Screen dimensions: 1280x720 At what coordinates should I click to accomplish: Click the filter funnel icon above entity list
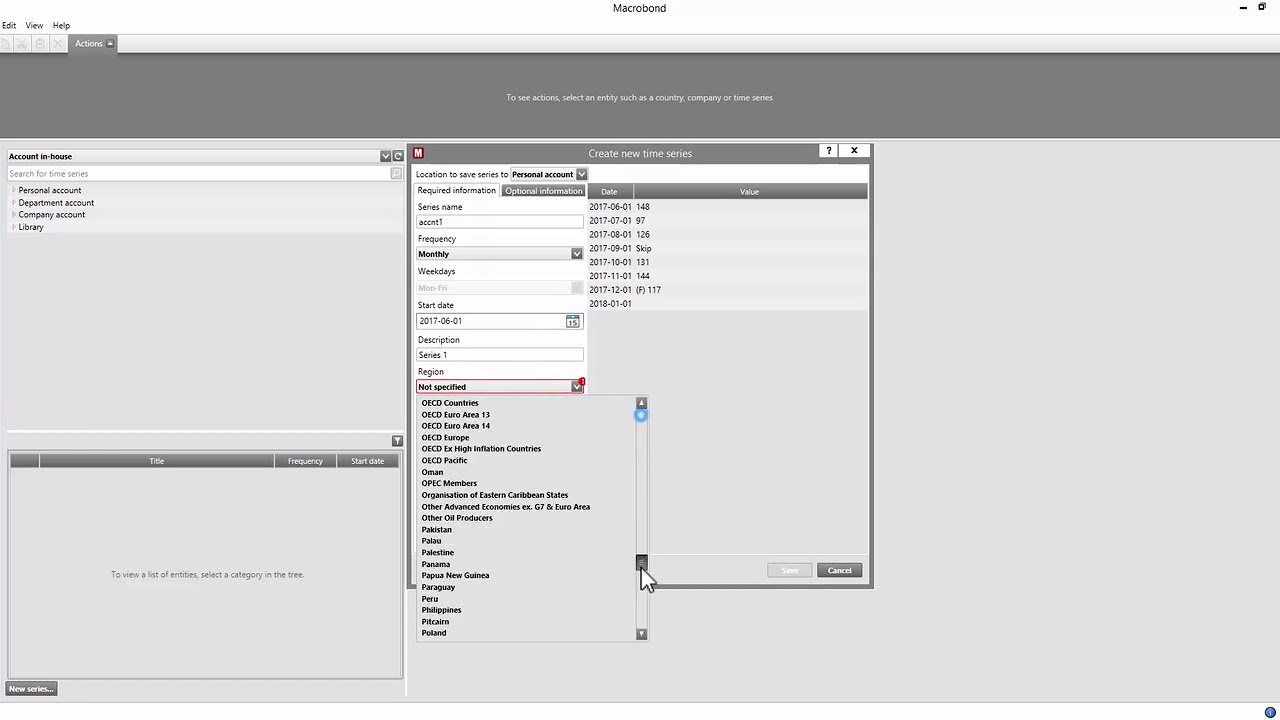(397, 441)
